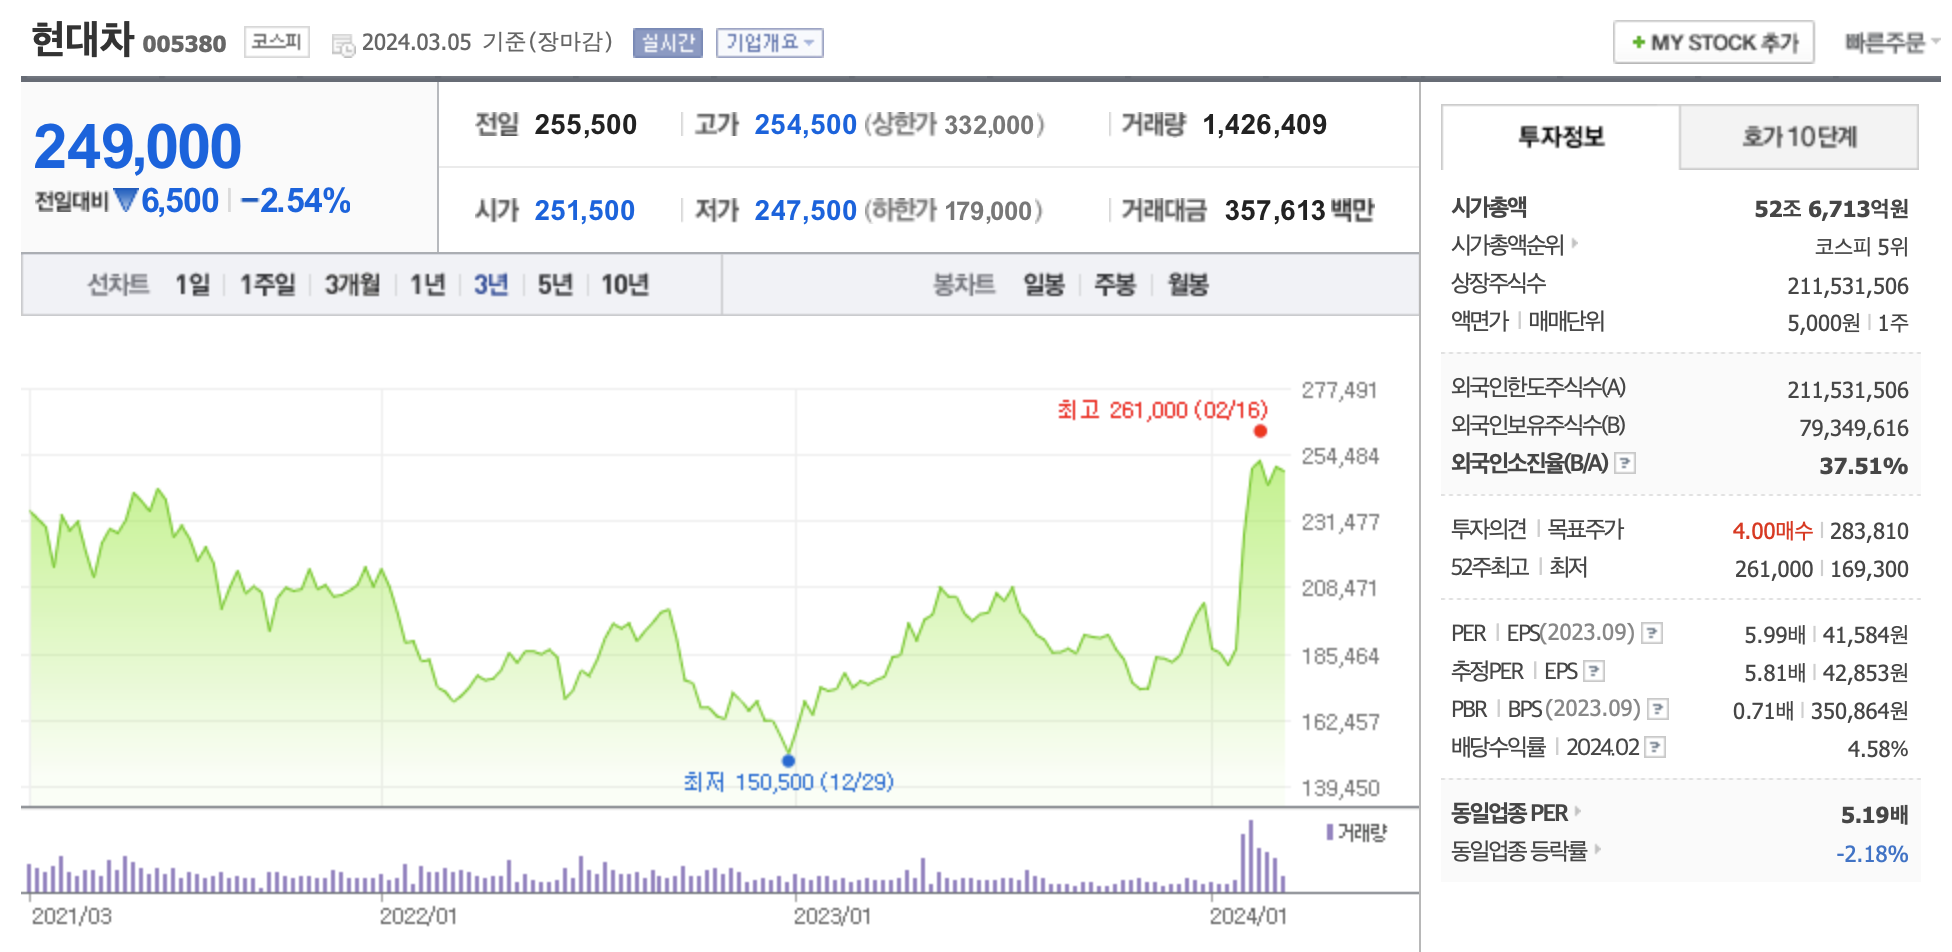Select the 3개월 line chart period
This screenshot has width=1952, height=952.
tap(352, 285)
